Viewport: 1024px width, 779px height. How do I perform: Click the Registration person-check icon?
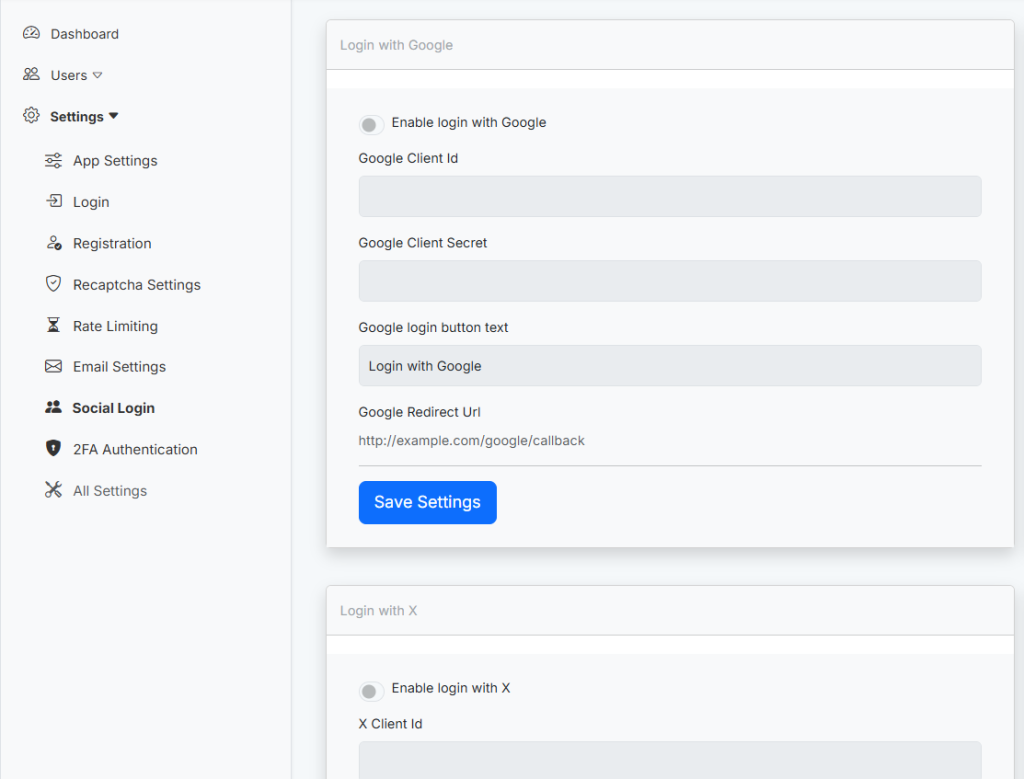click(x=54, y=243)
